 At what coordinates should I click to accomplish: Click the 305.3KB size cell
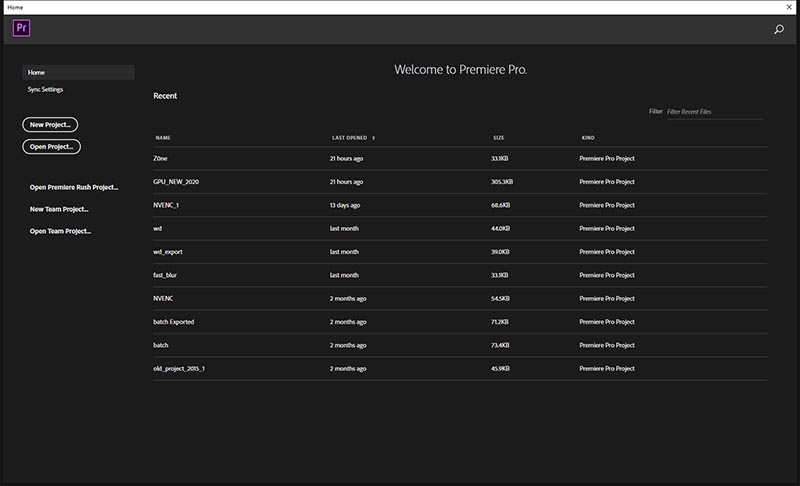[x=502, y=182]
